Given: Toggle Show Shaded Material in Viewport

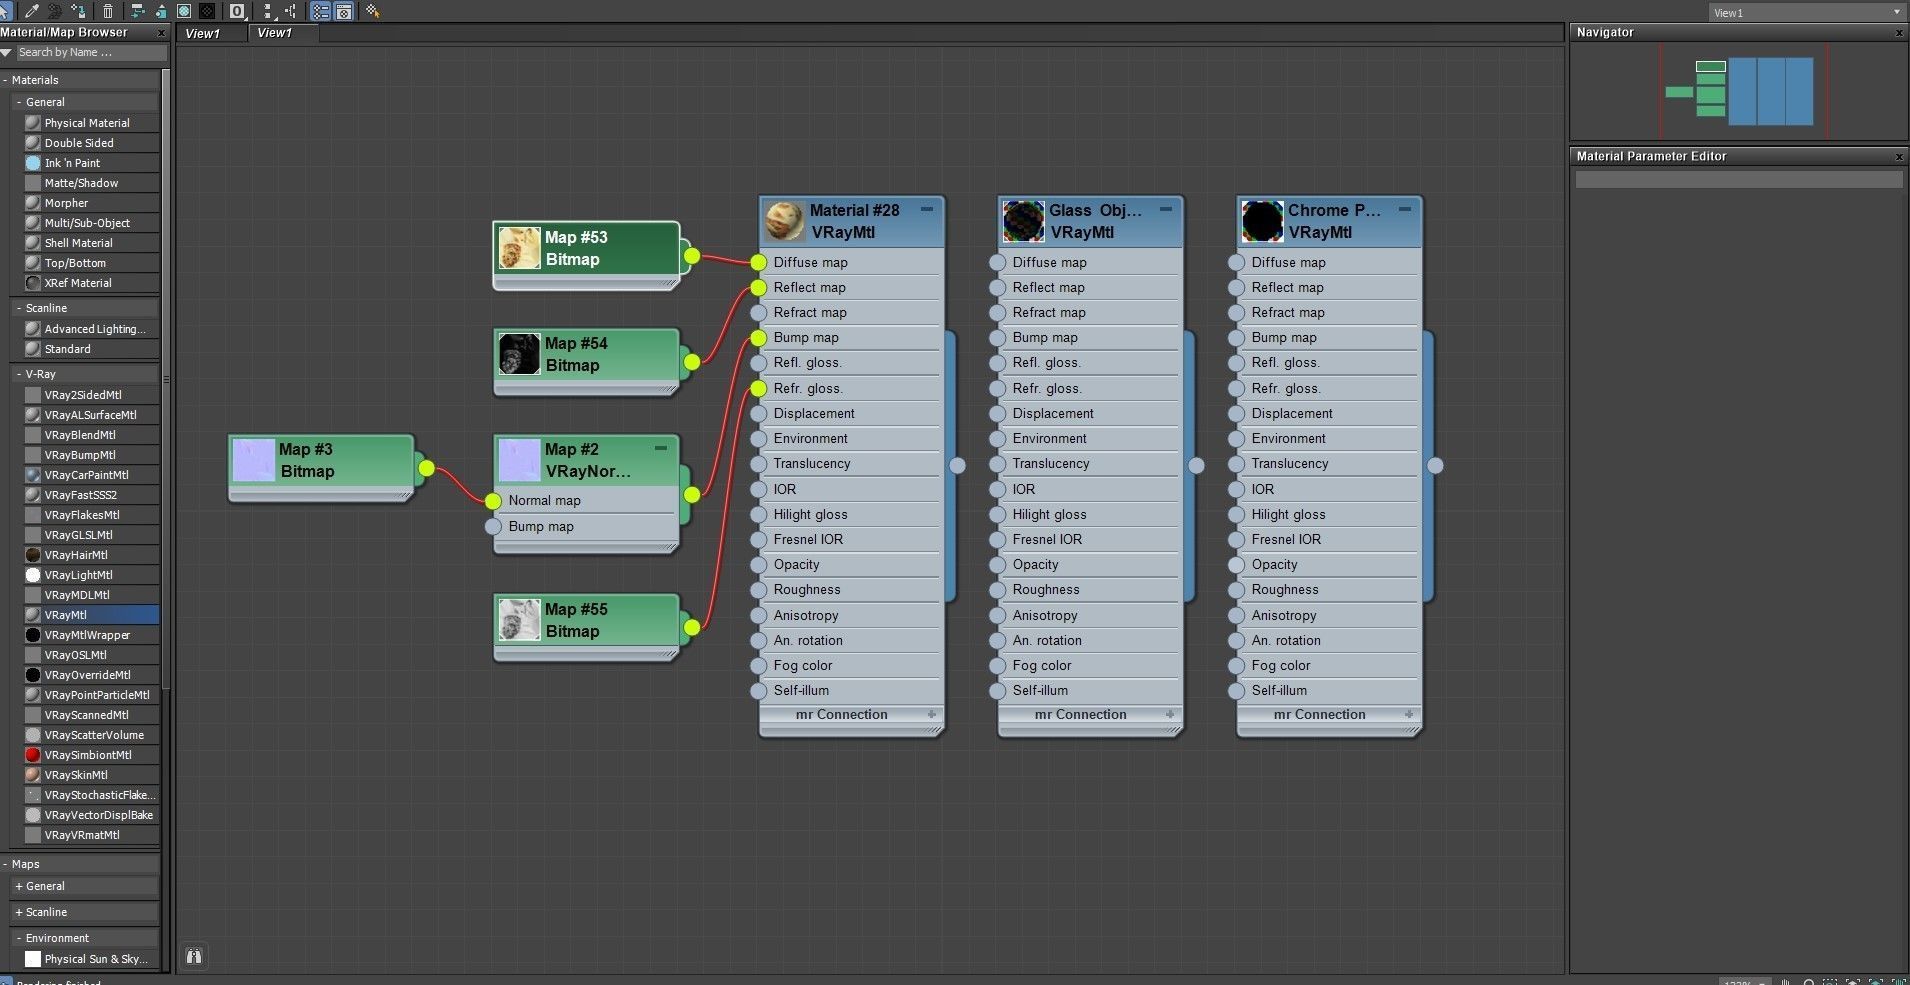Looking at the screenshot, I should click(184, 11).
